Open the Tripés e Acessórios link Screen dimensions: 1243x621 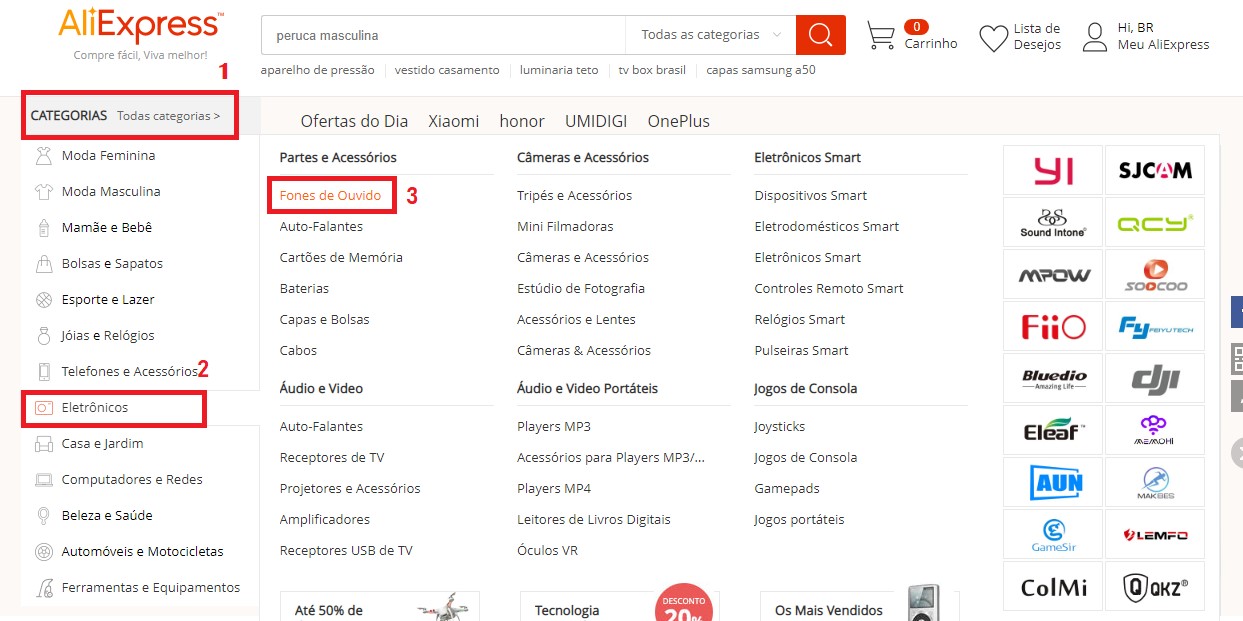click(575, 195)
